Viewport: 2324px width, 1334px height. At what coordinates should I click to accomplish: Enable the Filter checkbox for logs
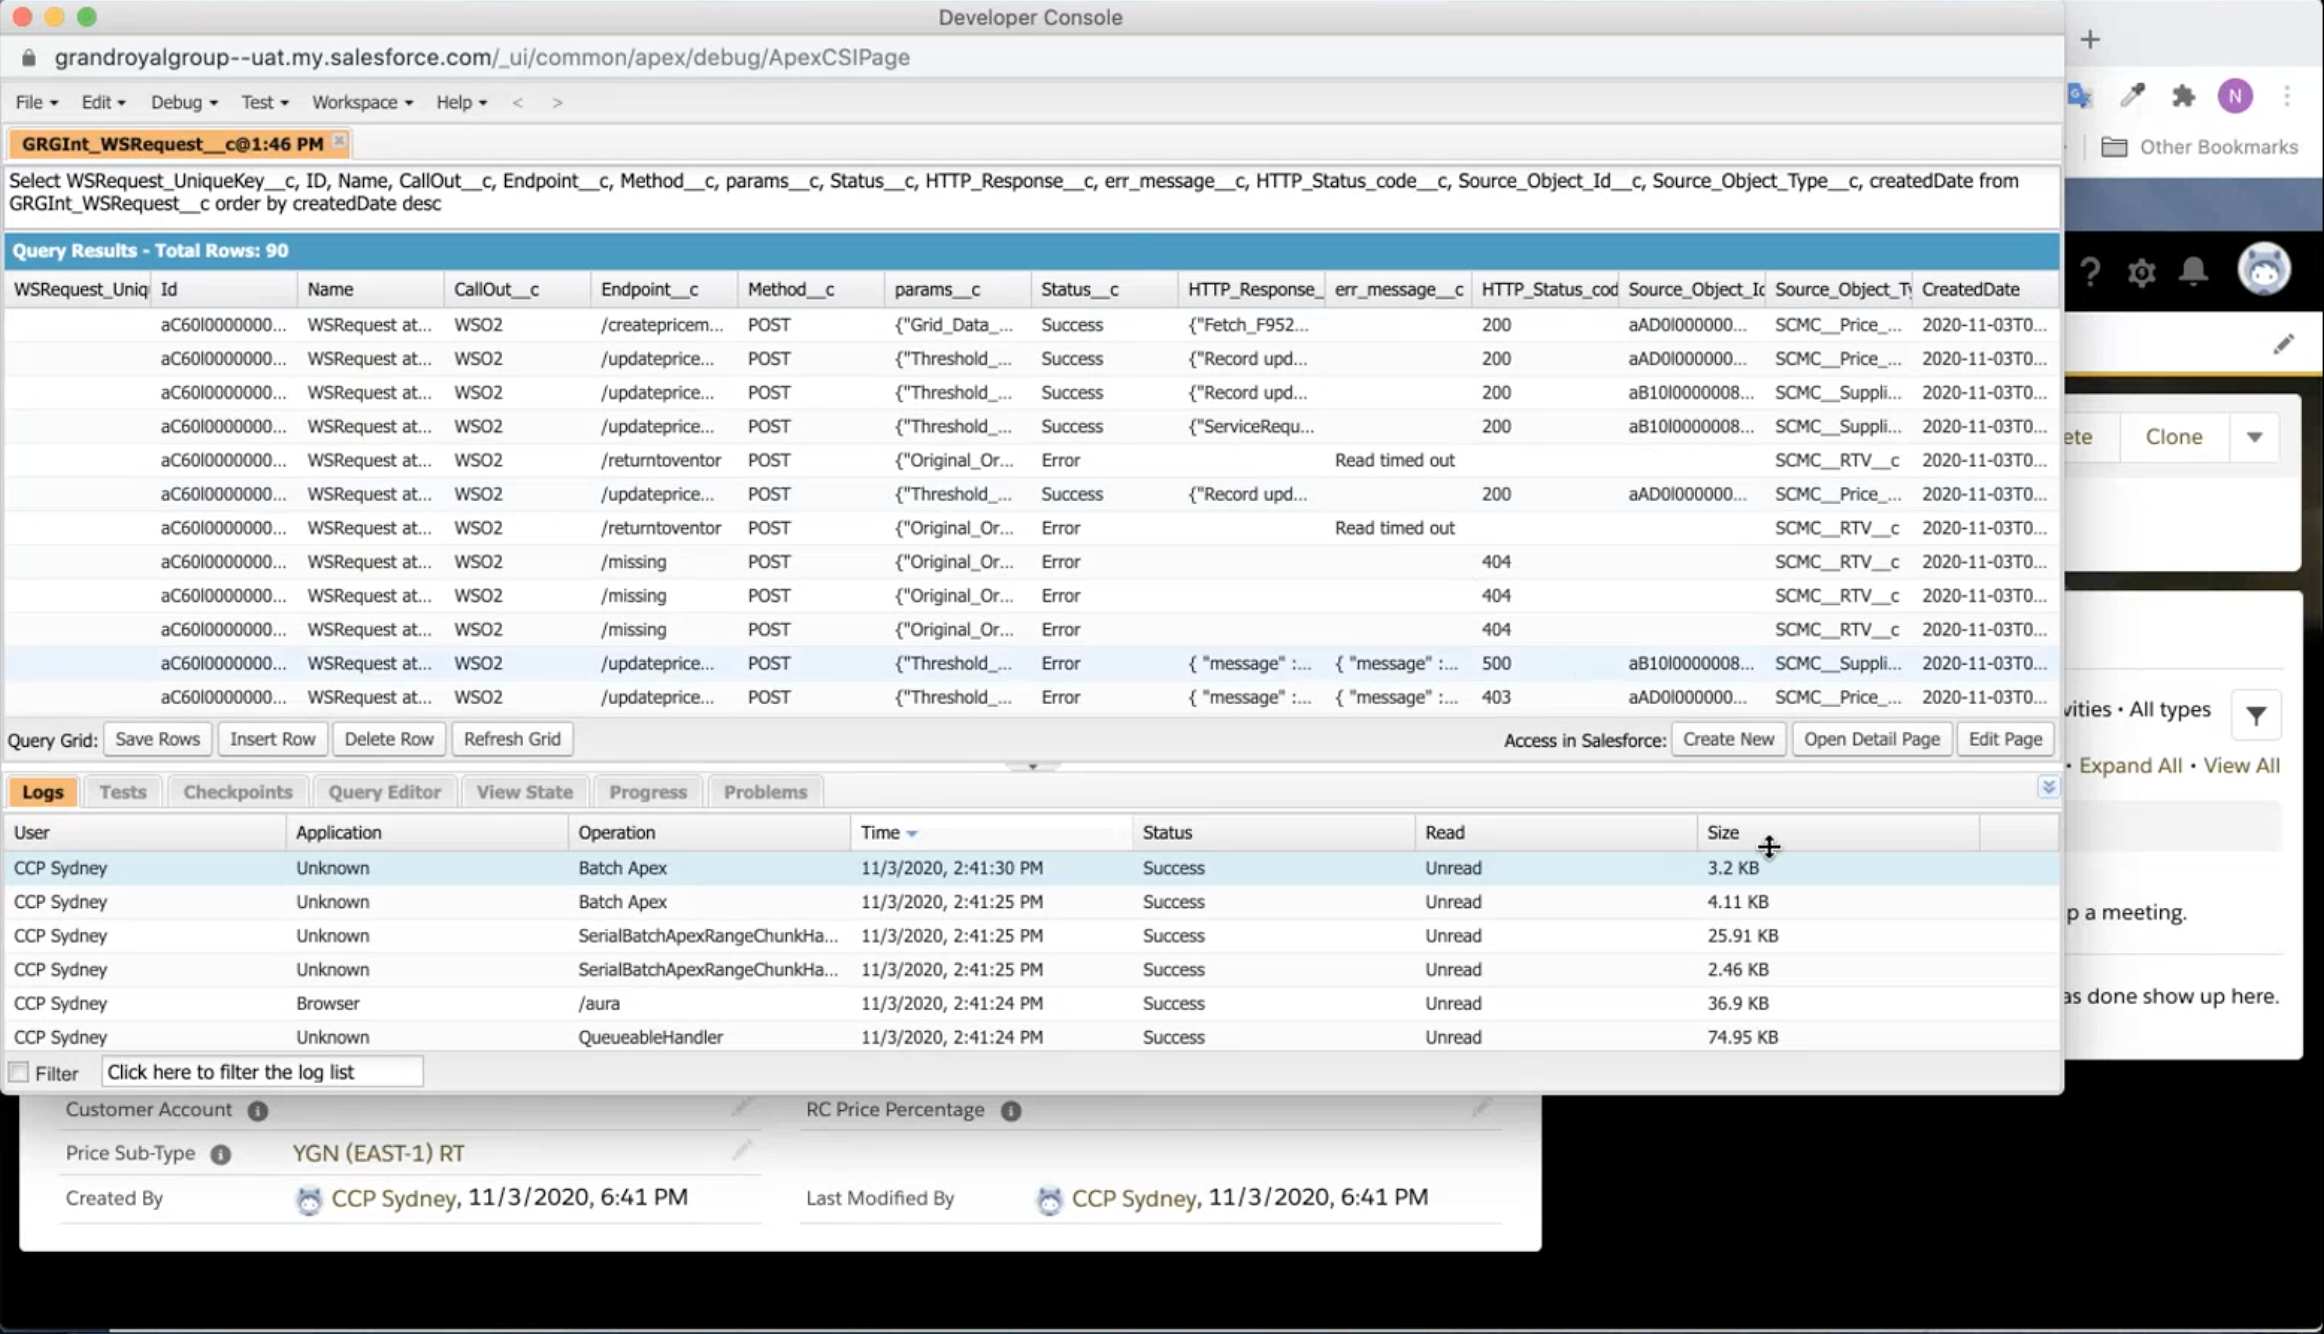point(19,1072)
